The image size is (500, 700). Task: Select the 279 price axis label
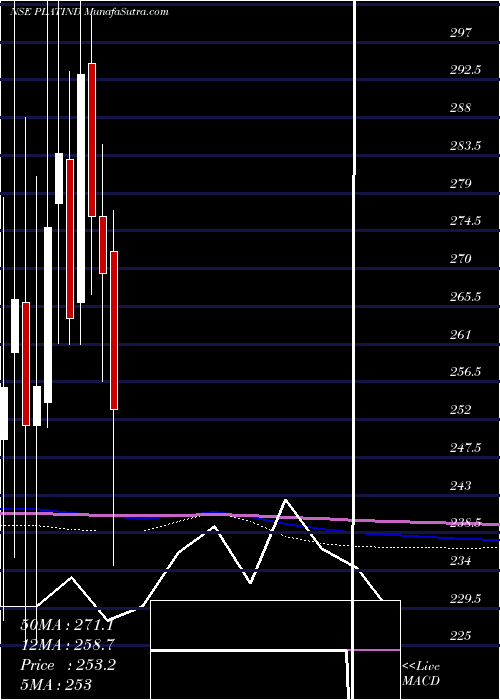(460, 183)
